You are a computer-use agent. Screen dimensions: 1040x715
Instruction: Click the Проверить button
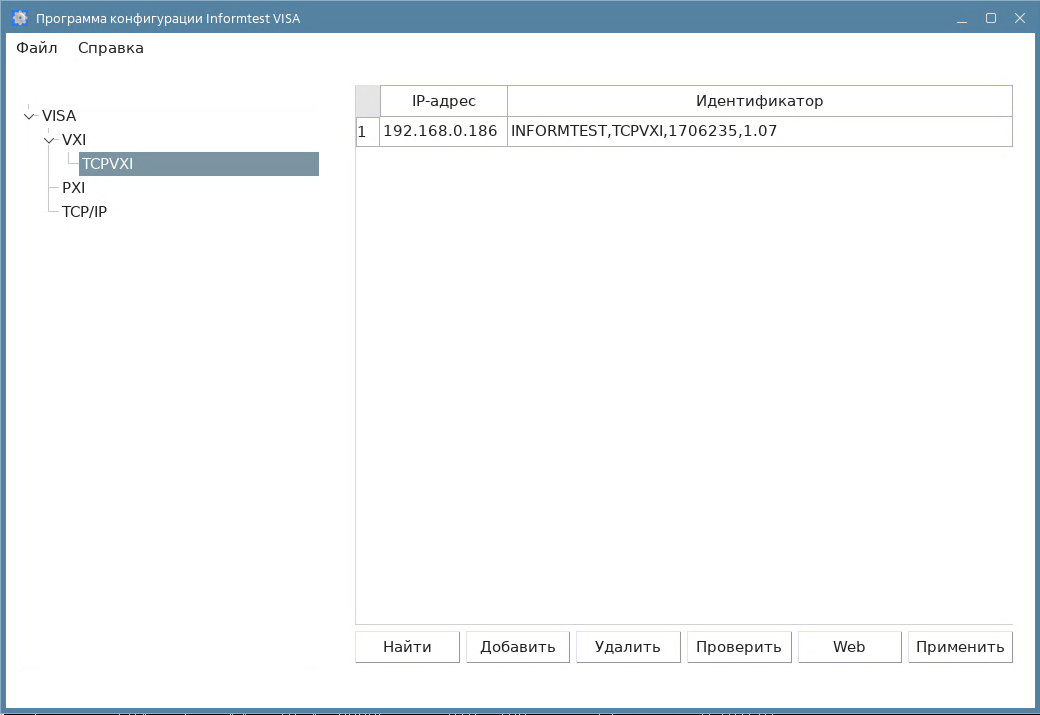(739, 647)
